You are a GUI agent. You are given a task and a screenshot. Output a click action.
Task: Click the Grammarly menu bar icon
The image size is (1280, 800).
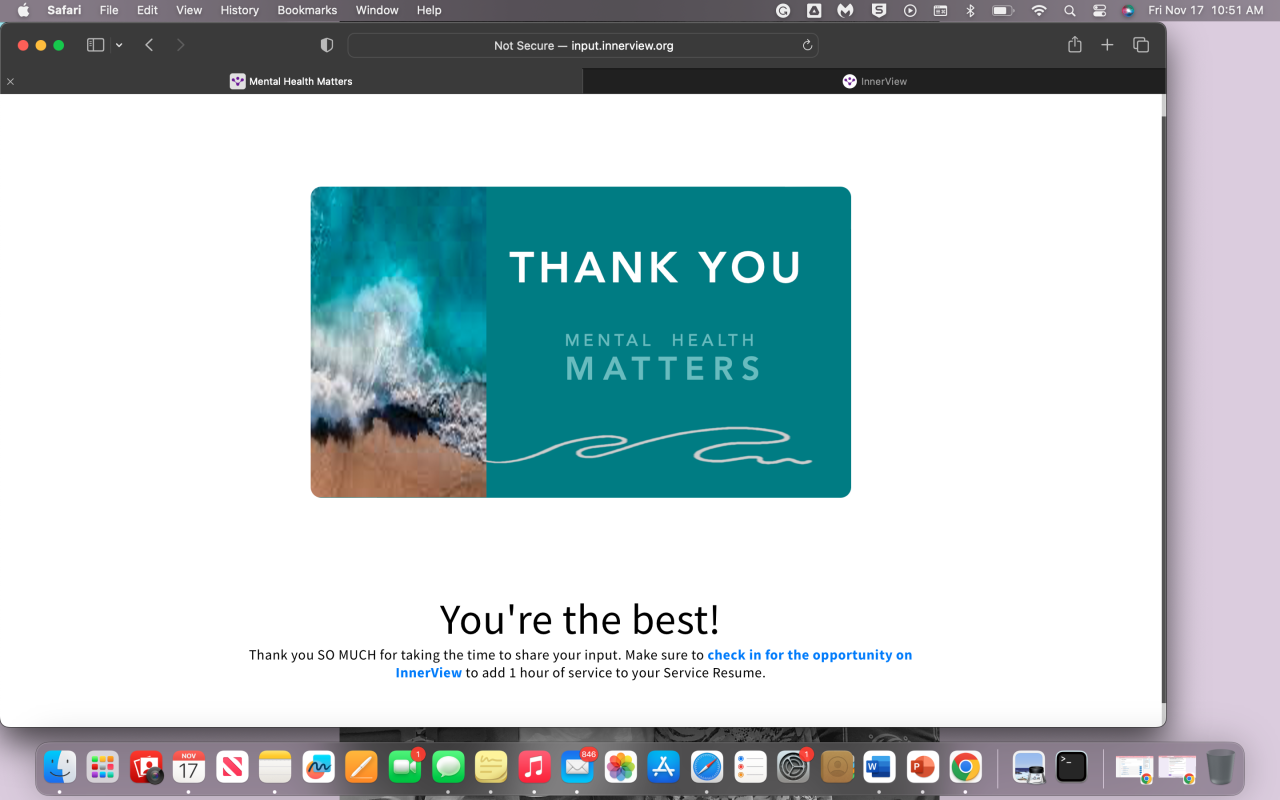pyautogui.click(x=783, y=10)
